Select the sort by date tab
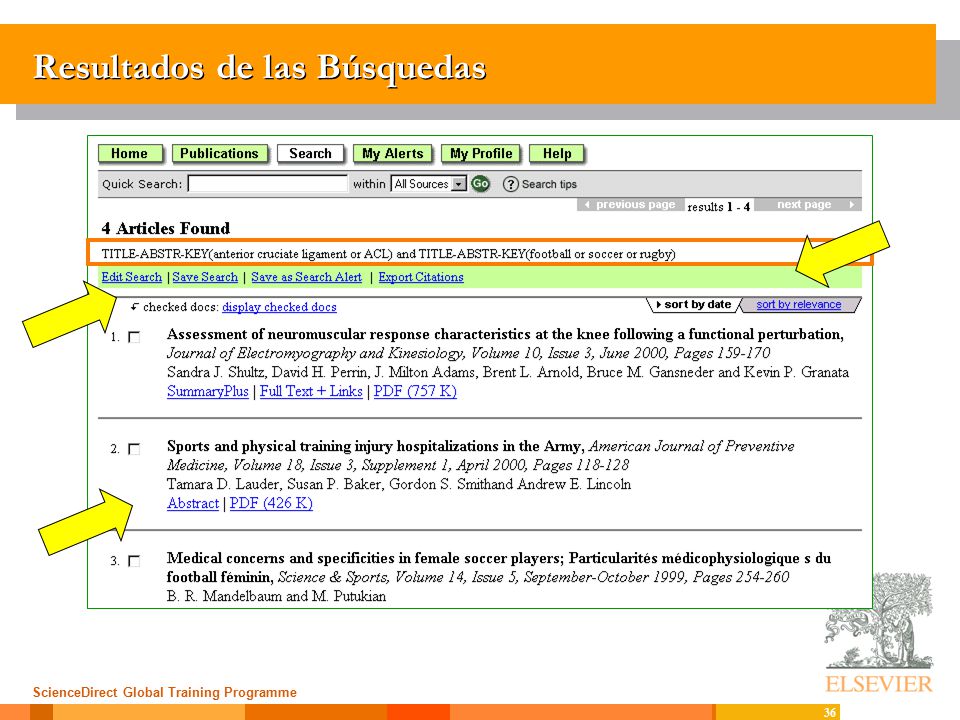Image resolution: width=960 pixels, height=720 pixels. tap(694, 305)
